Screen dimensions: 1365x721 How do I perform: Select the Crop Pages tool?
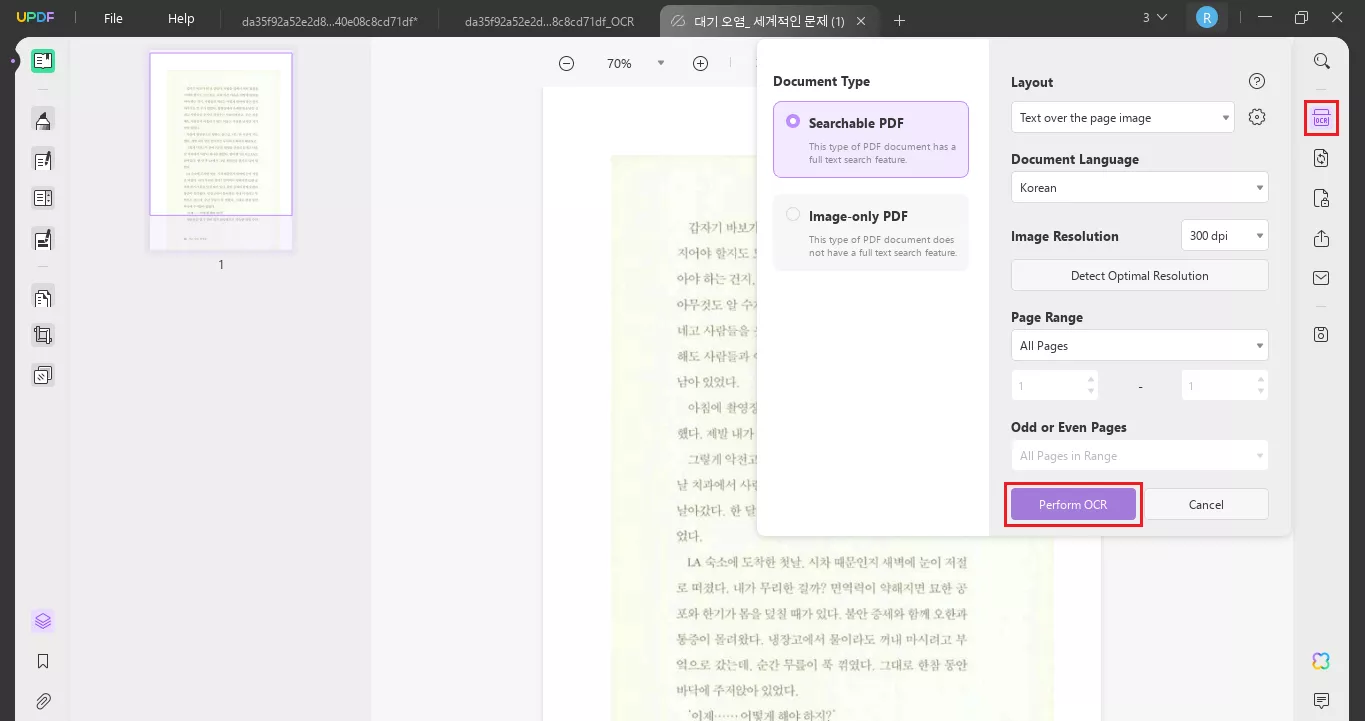tap(42, 335)
